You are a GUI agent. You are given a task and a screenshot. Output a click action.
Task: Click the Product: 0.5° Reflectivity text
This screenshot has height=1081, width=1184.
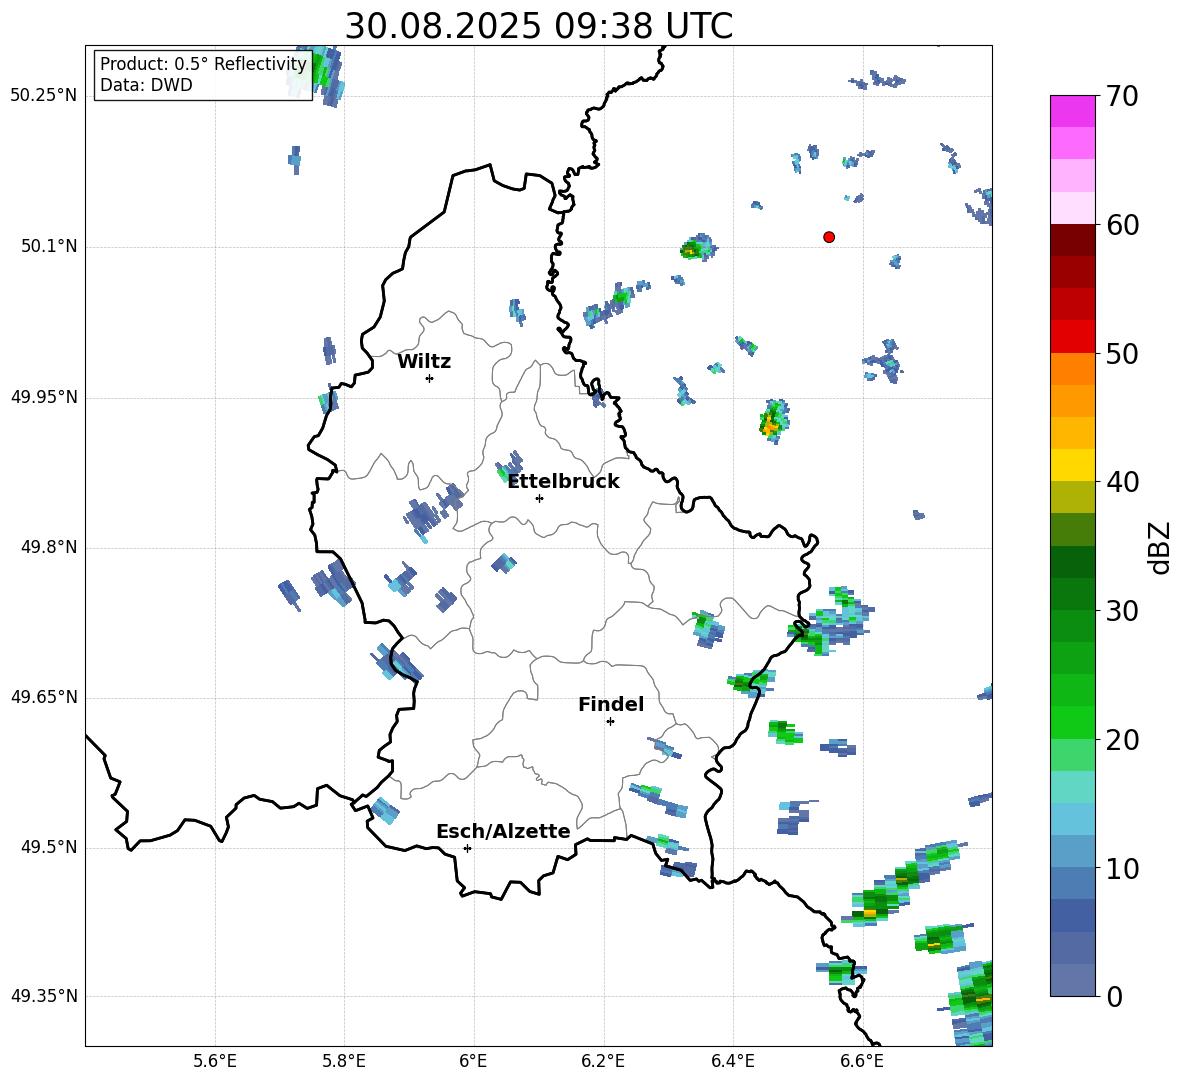(203, 64)
